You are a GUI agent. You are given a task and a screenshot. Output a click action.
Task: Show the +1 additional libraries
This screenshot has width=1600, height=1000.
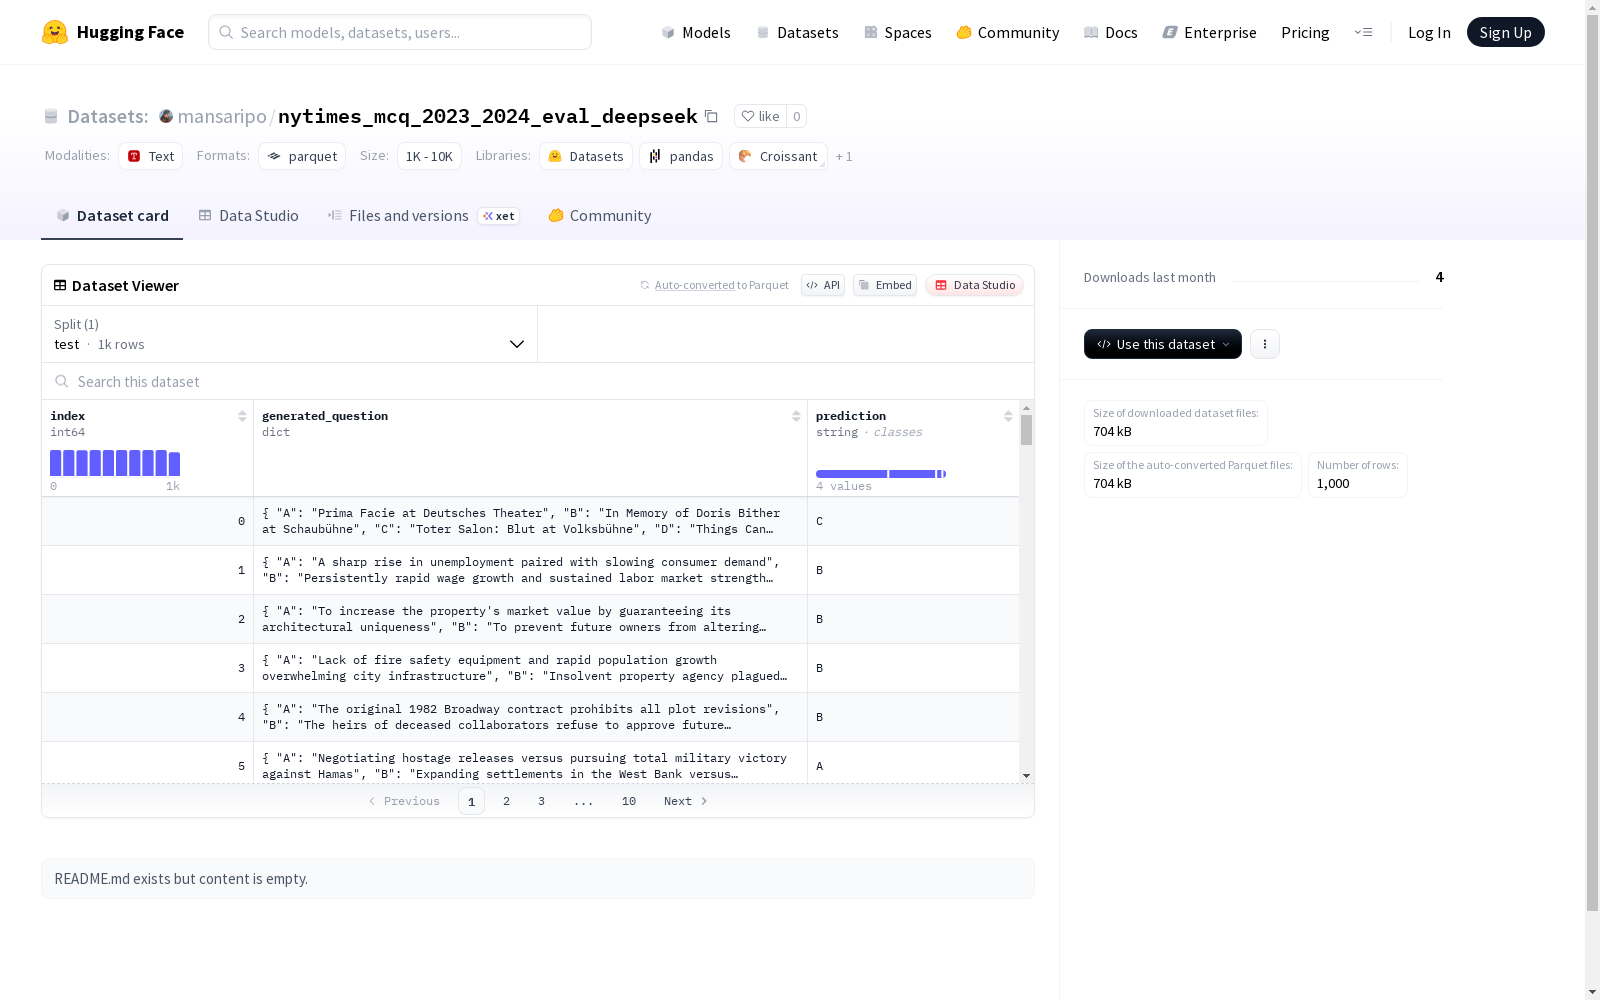[844, 156]
